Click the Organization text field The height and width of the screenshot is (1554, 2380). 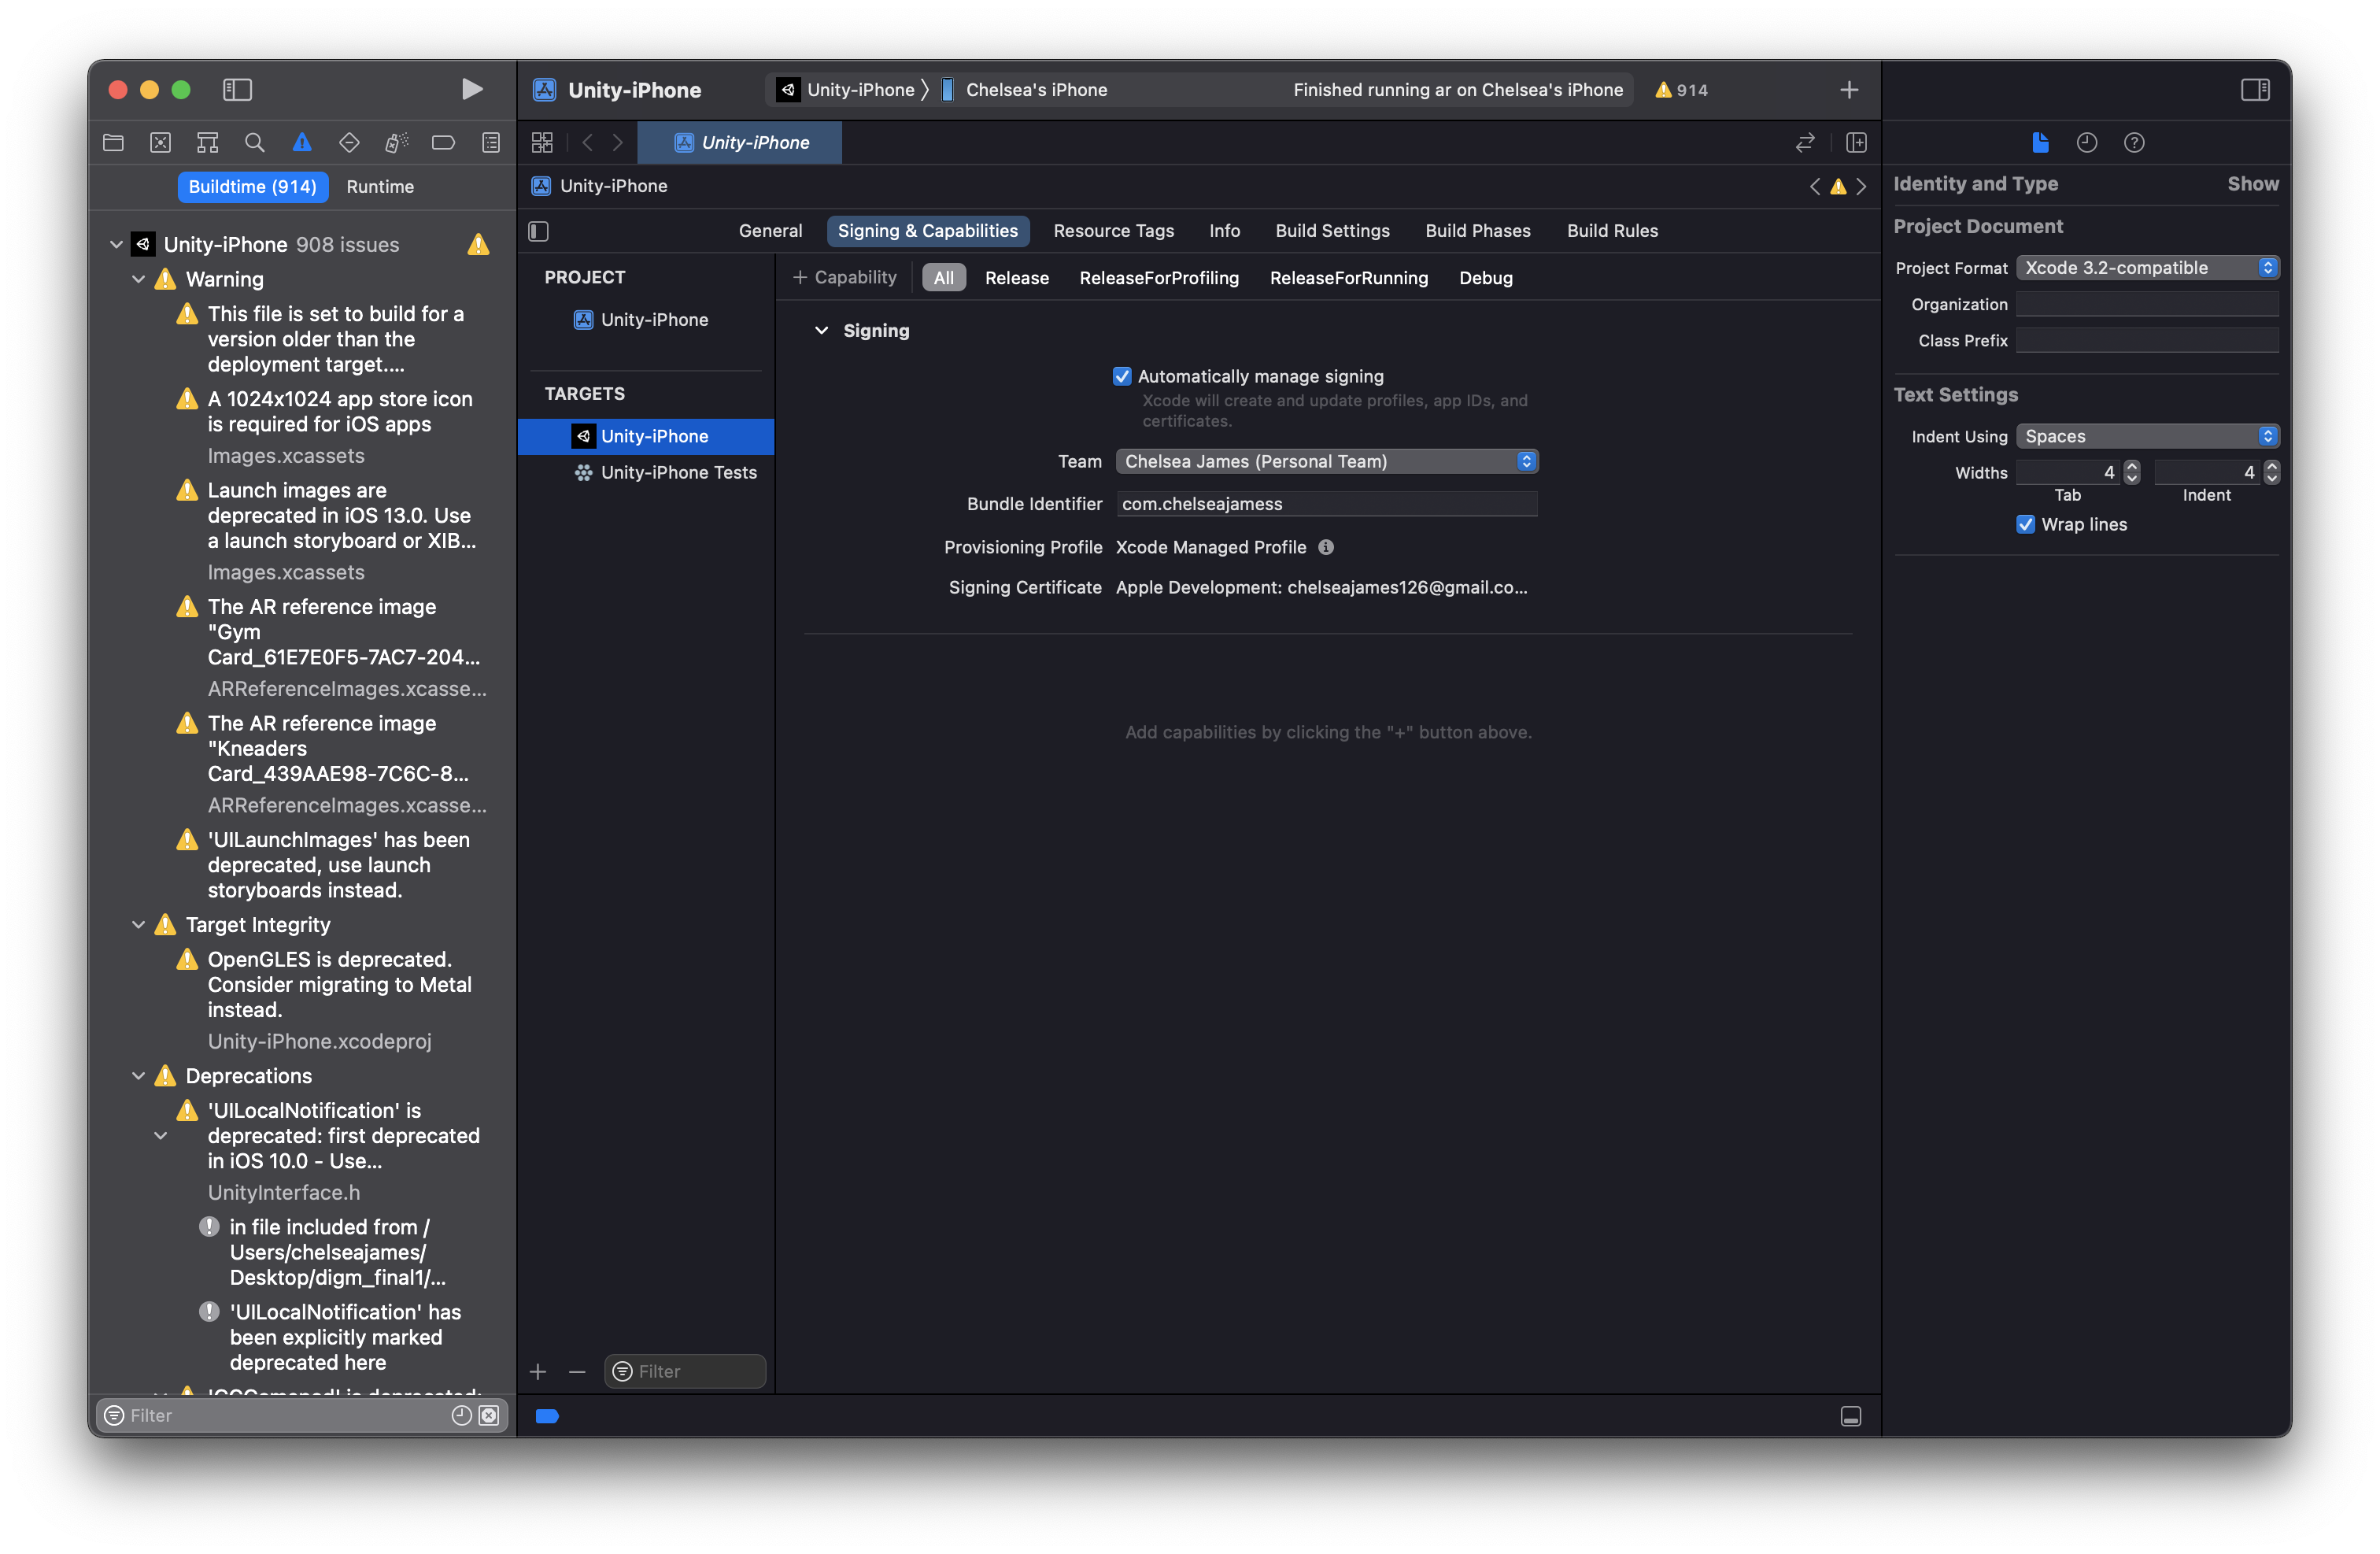(2147, 304)
